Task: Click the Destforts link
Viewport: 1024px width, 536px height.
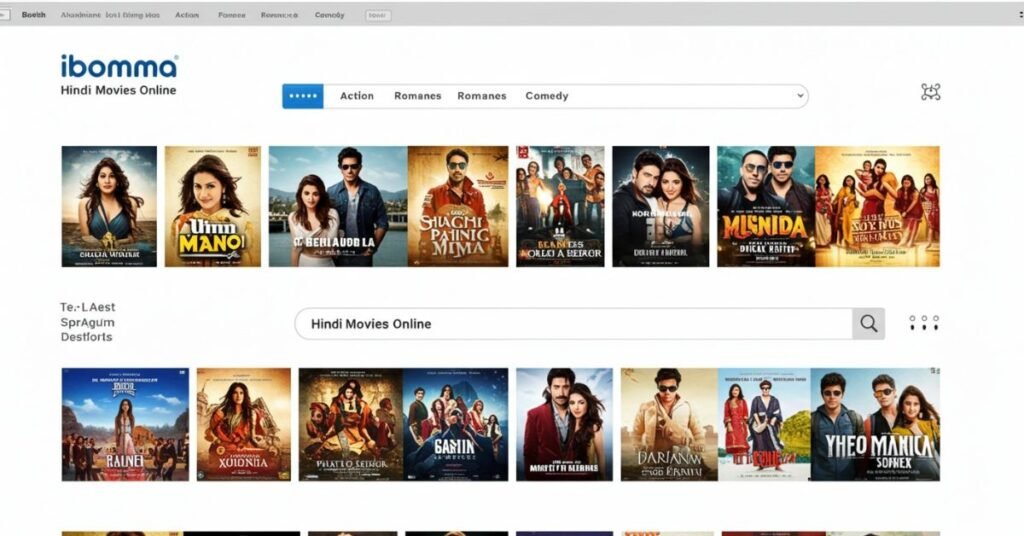Action: (86, 337)
